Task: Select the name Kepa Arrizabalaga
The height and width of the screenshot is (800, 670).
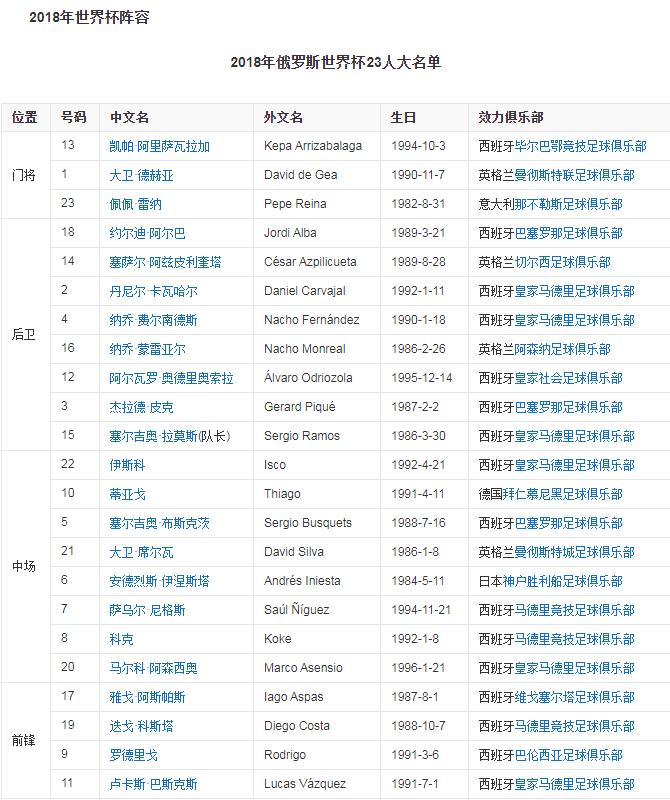Action: click(313, 146)
